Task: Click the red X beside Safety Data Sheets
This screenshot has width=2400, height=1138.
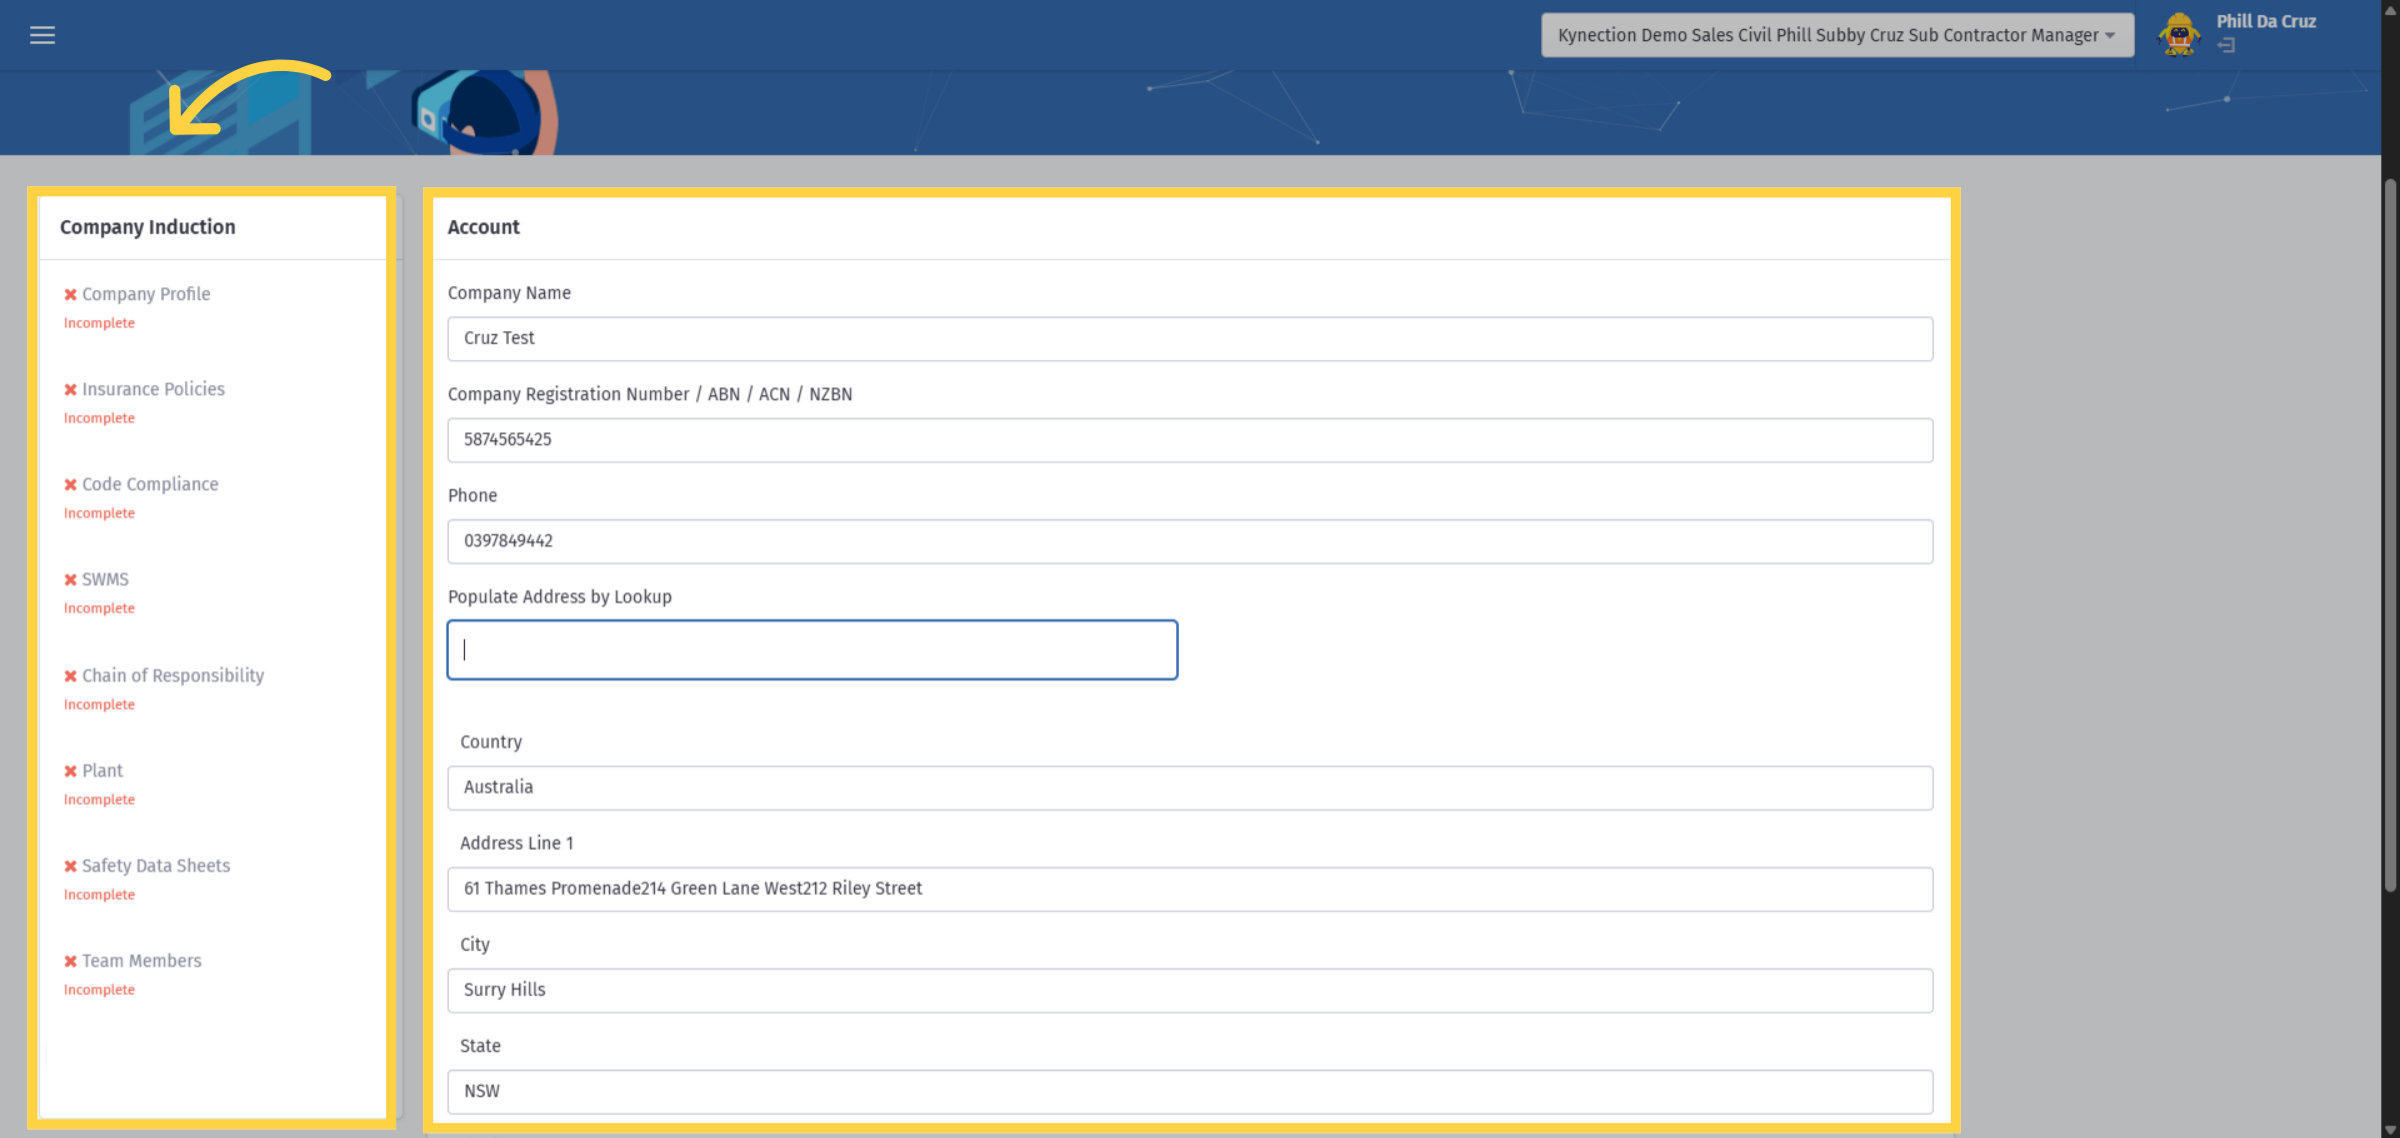Action: 70,866
